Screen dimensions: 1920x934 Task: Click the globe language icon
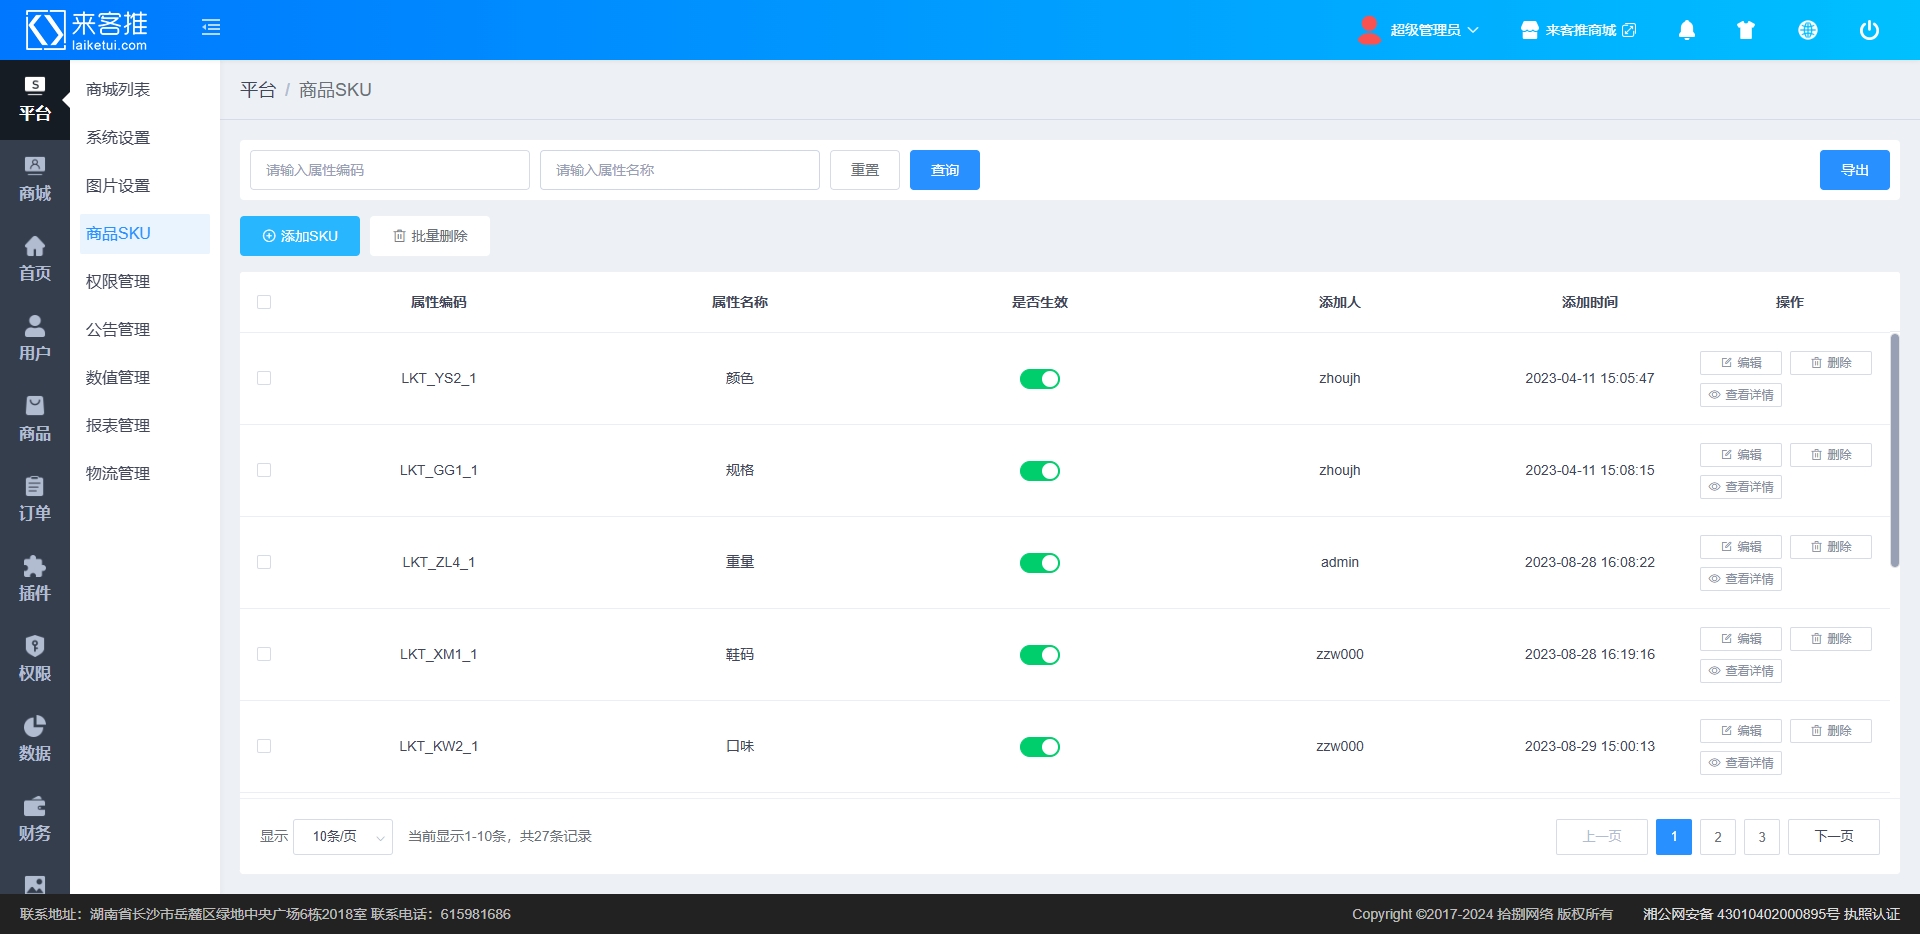[x=1807, y=30]
